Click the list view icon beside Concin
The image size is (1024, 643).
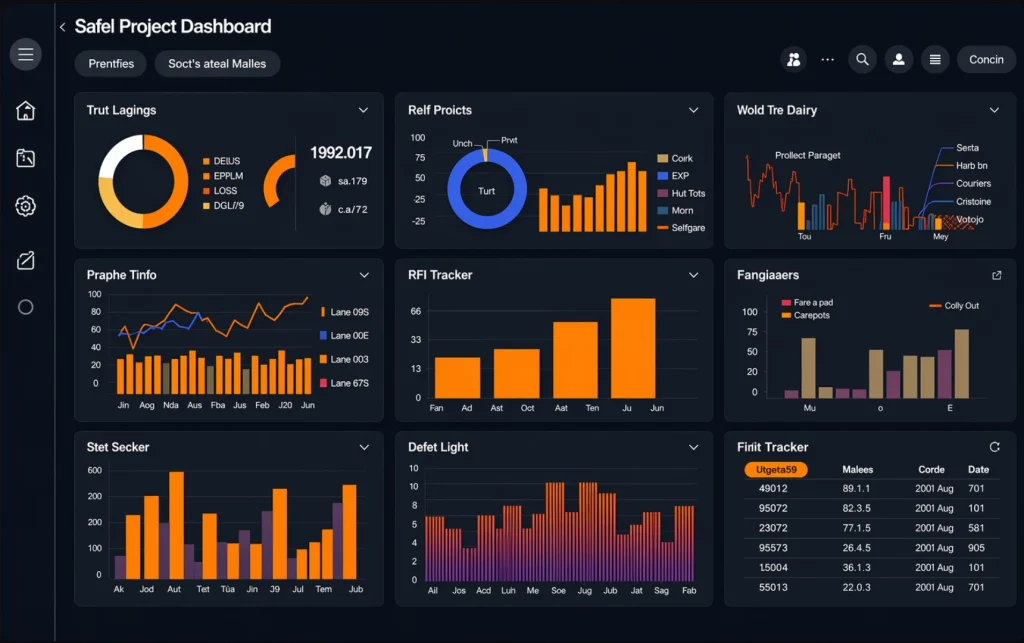click(x=935, y=60)
